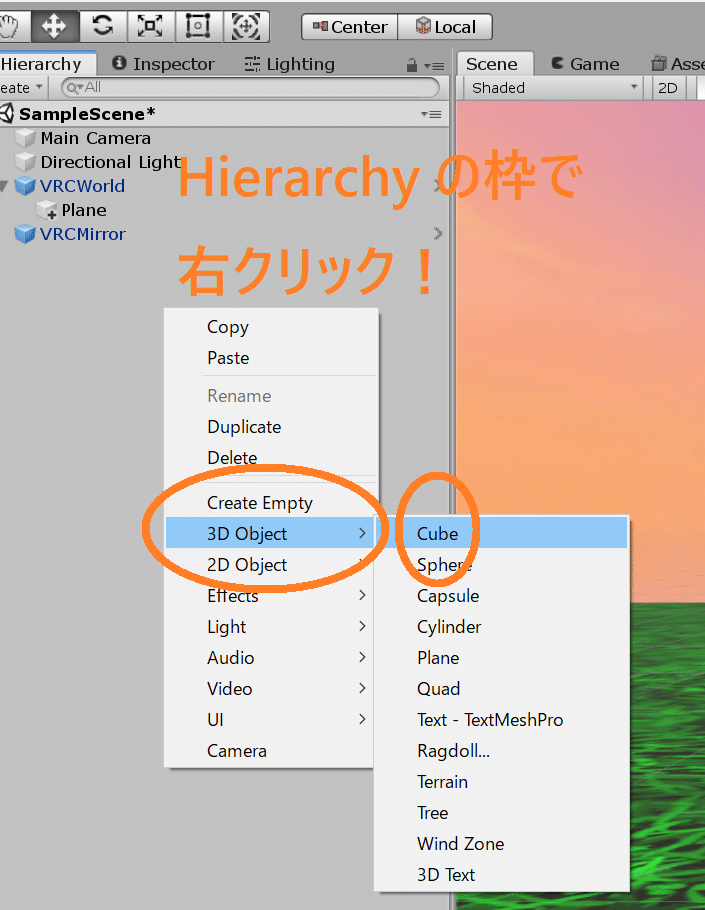
Task: Expand the Light submenu arrow
Action: [x=362, y=626]
